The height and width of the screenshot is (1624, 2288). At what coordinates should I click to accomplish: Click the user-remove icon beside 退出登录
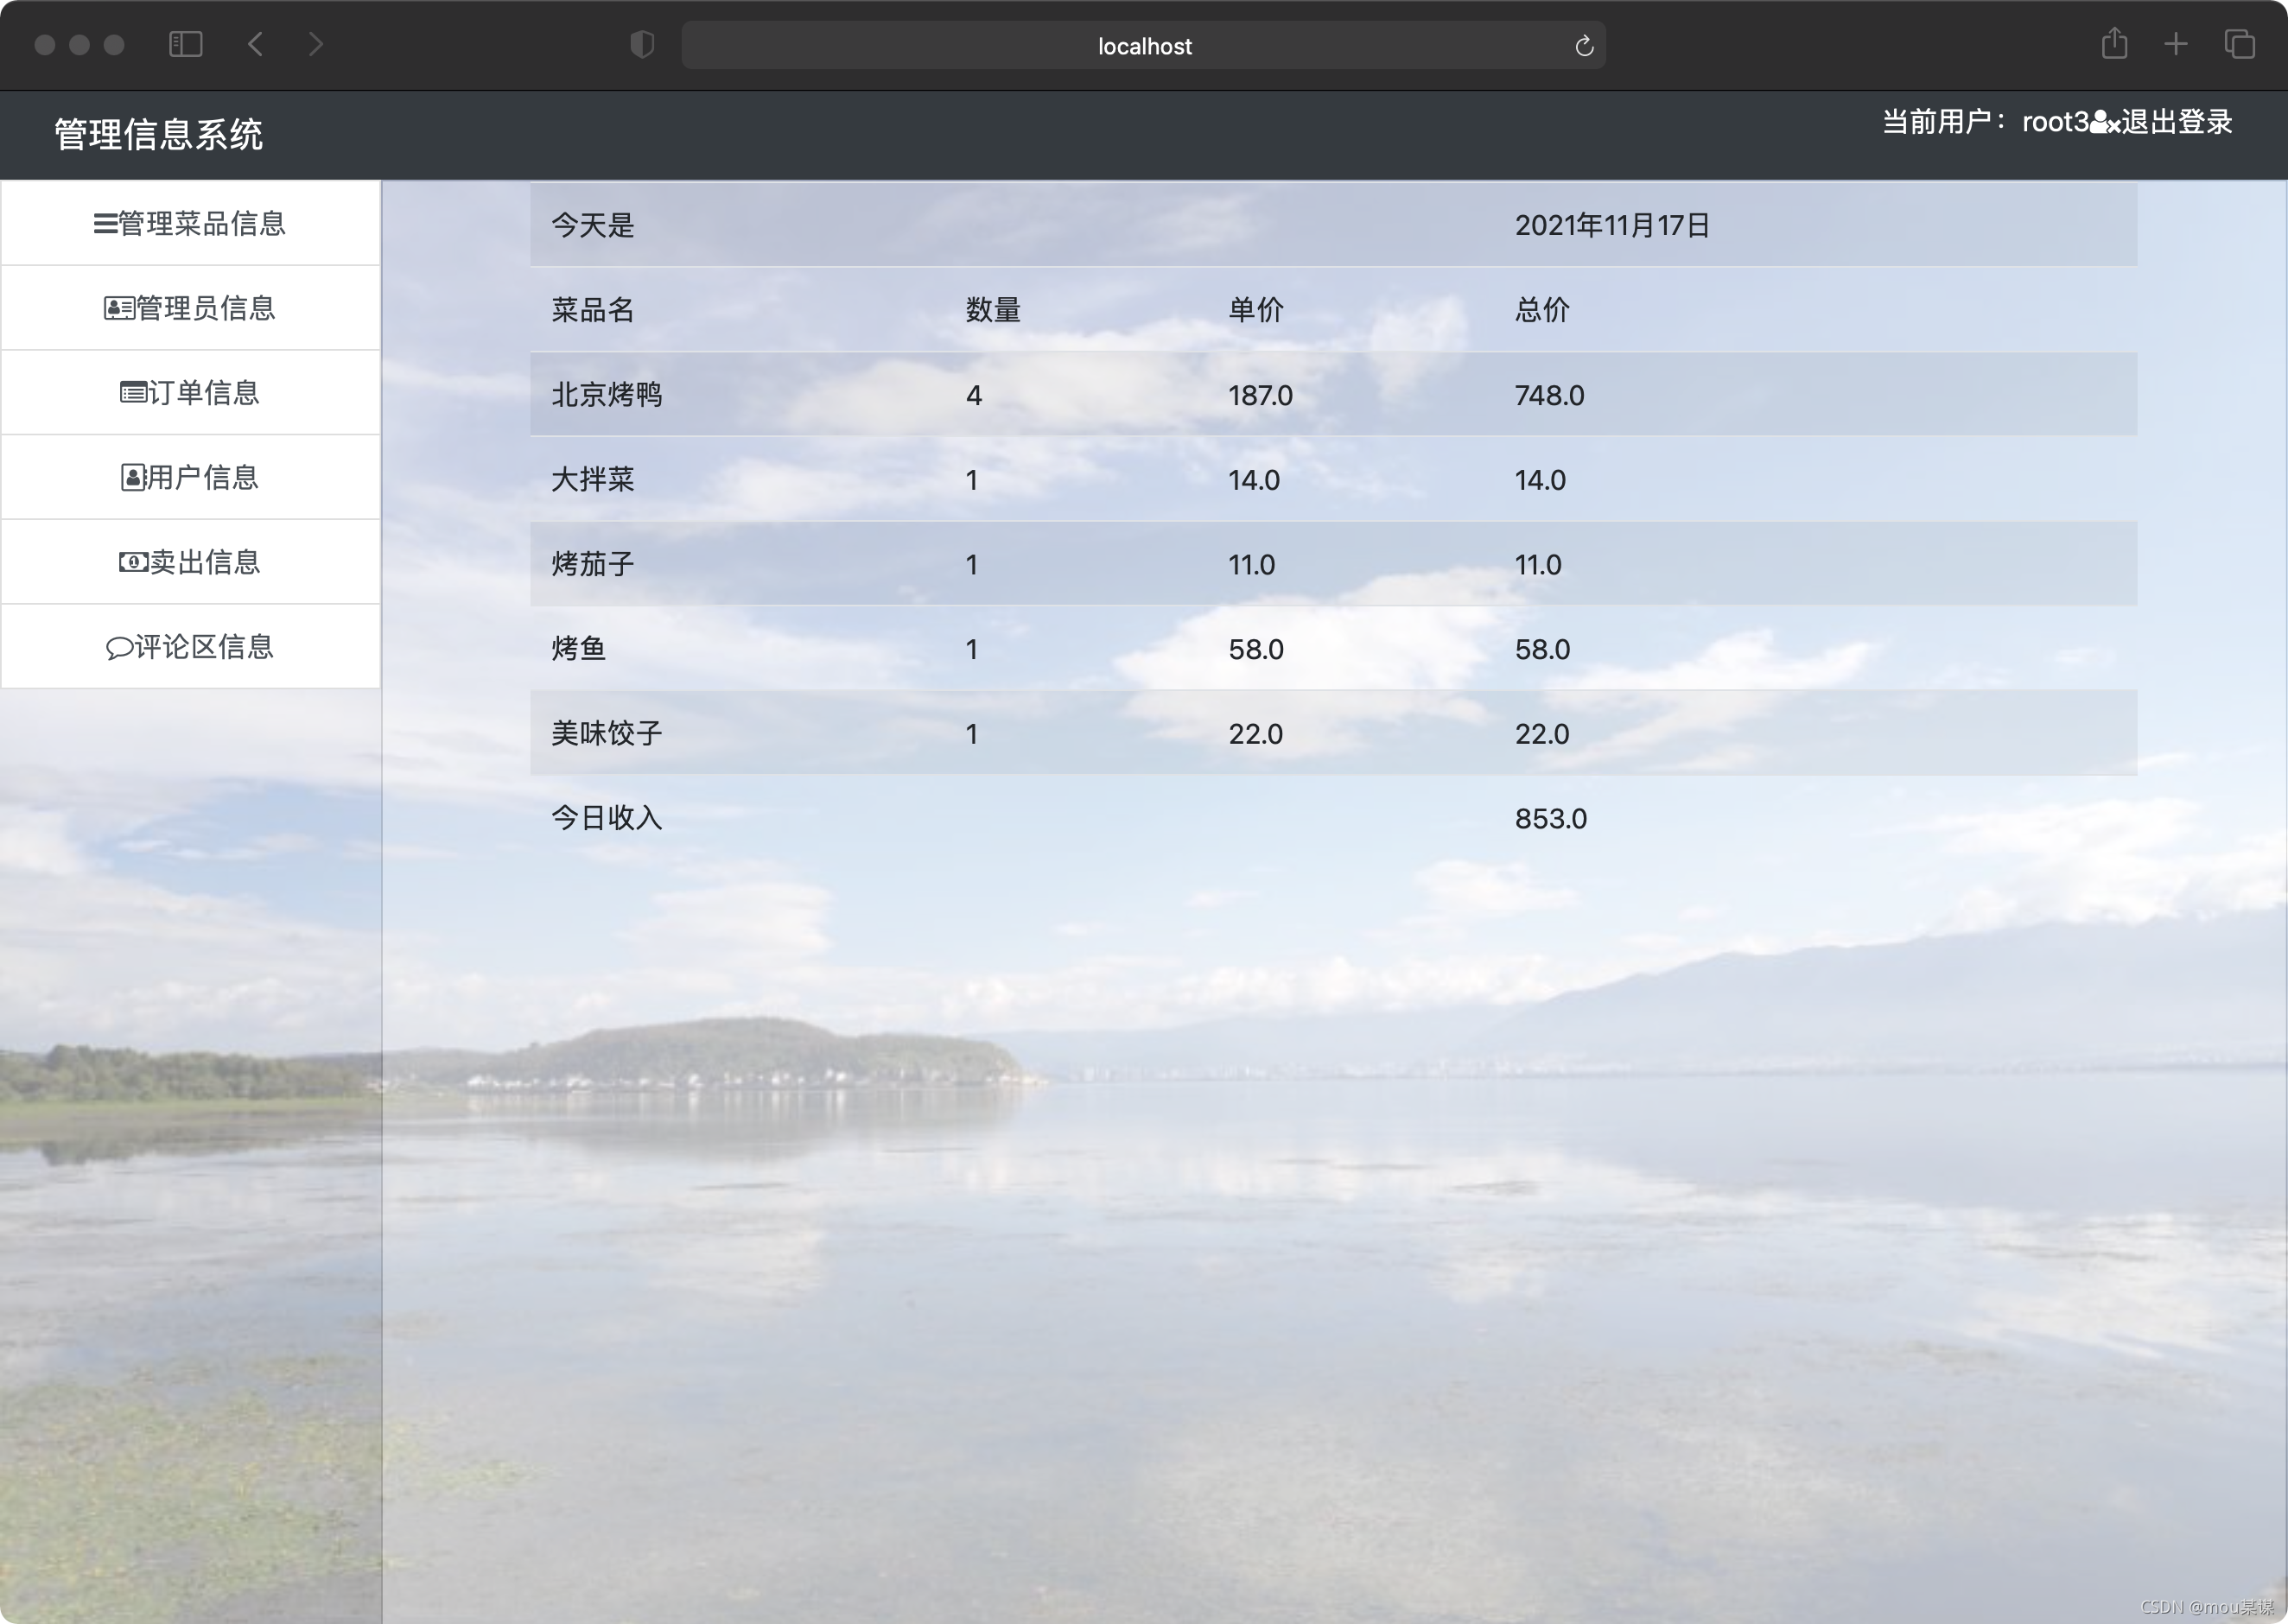click(2104, 123)
